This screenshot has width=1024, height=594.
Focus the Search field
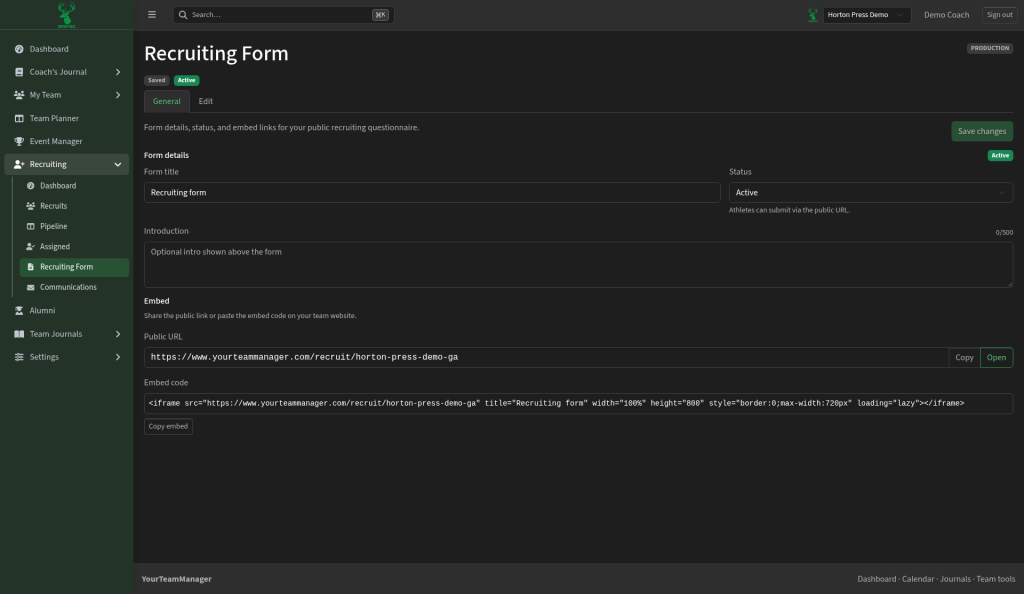[x=283, y=14]
